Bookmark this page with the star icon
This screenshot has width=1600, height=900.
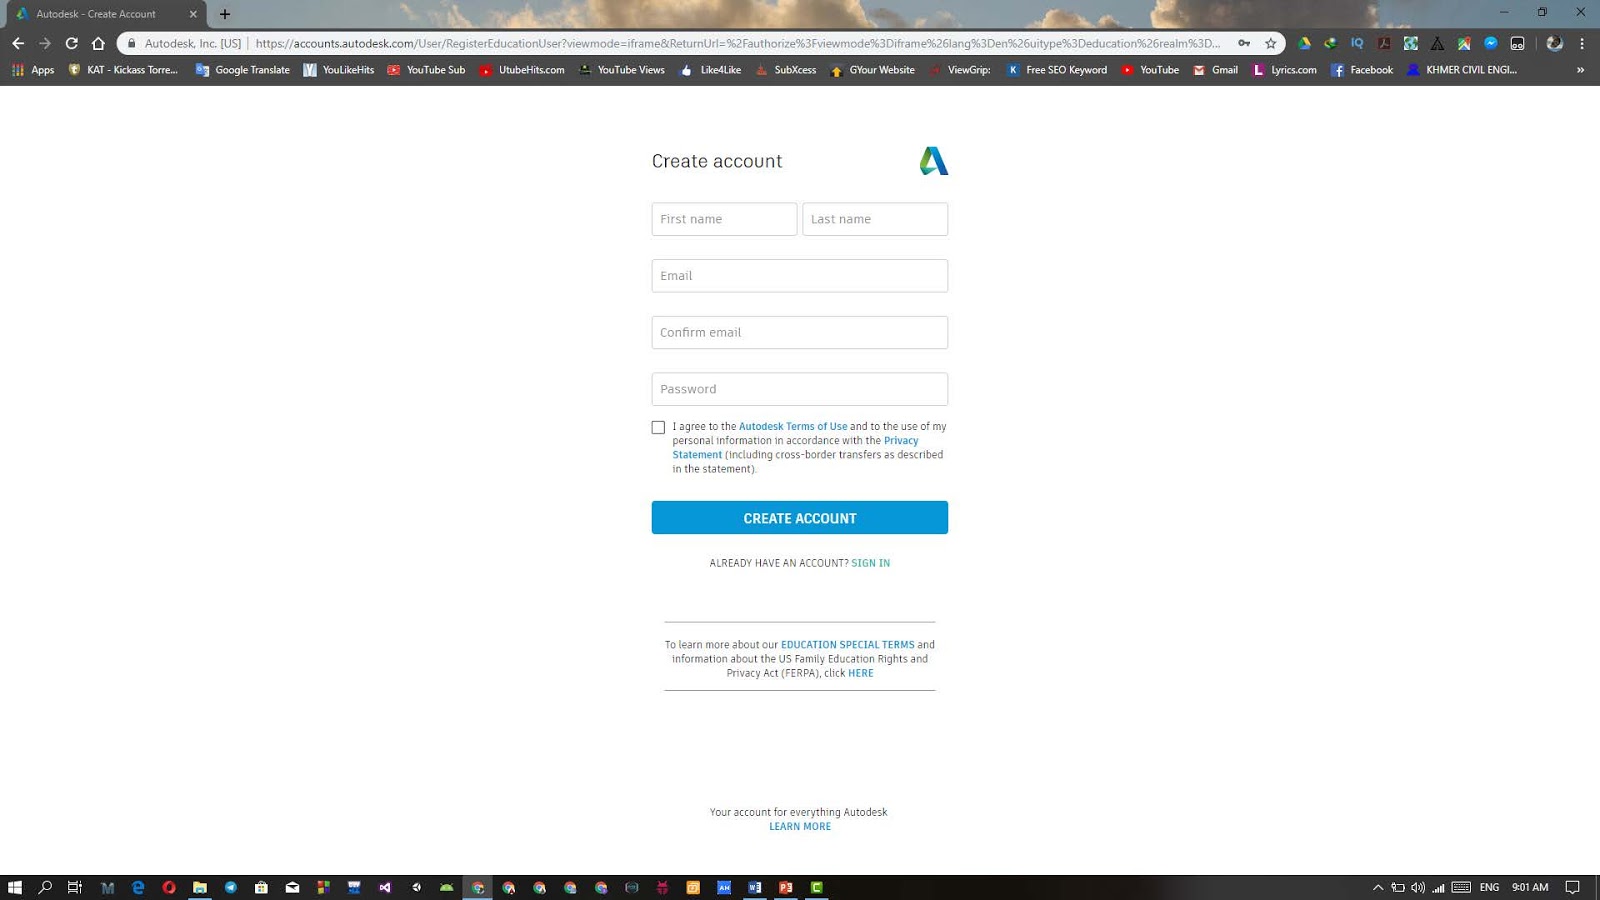[x=1268, y=43]
